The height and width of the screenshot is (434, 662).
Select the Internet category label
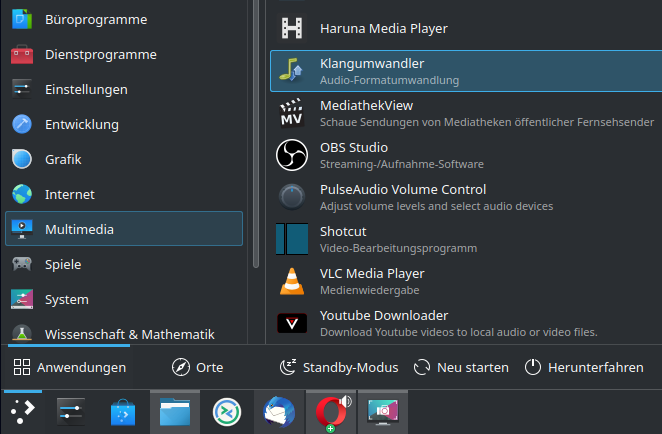tap(70, 195)
